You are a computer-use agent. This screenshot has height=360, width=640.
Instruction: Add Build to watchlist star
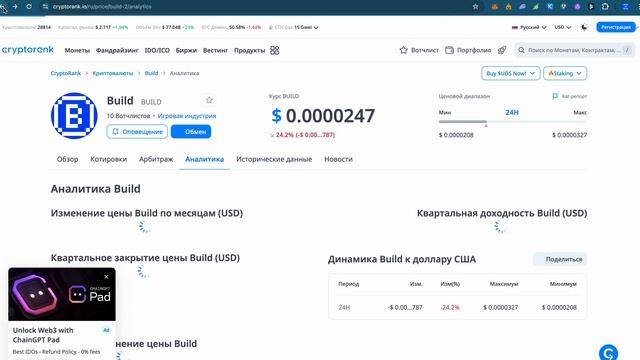[x=209, y=100]
